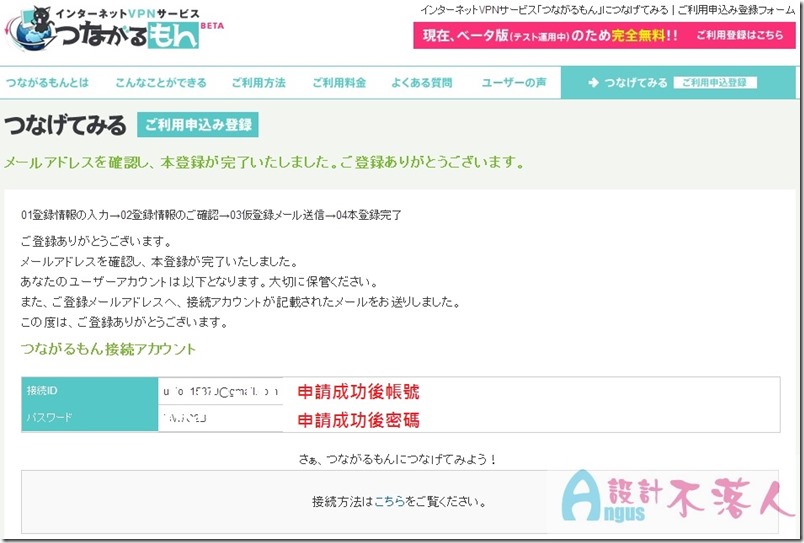Click the 接続ID label cell

tap(90, 391)
